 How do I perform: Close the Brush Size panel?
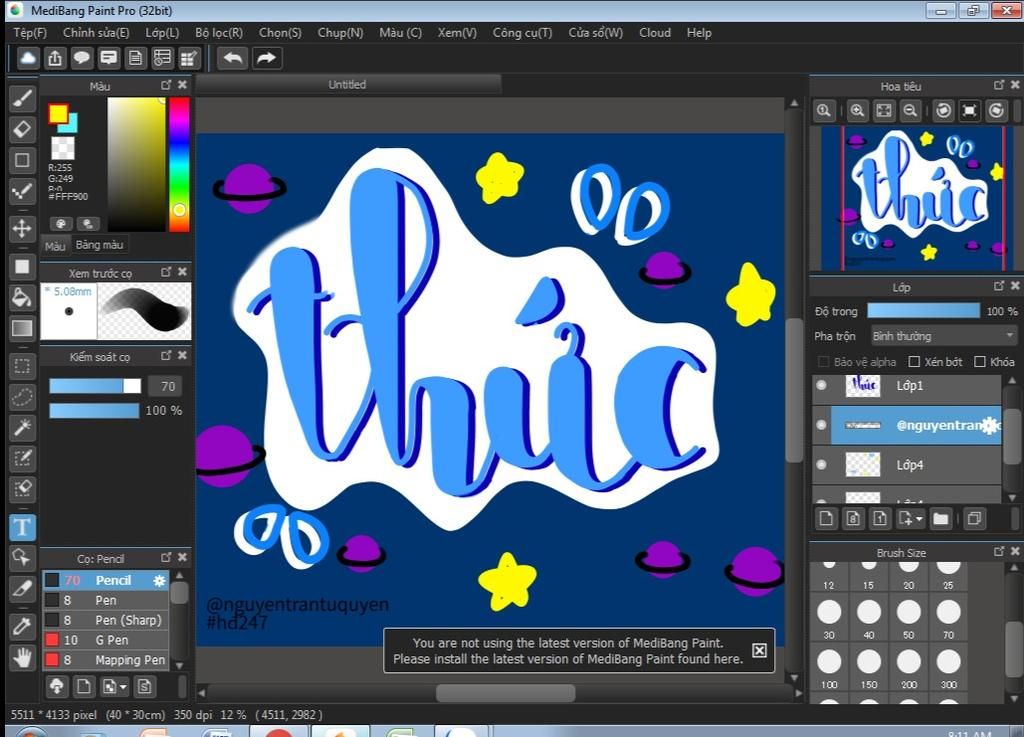(1014, 552)
